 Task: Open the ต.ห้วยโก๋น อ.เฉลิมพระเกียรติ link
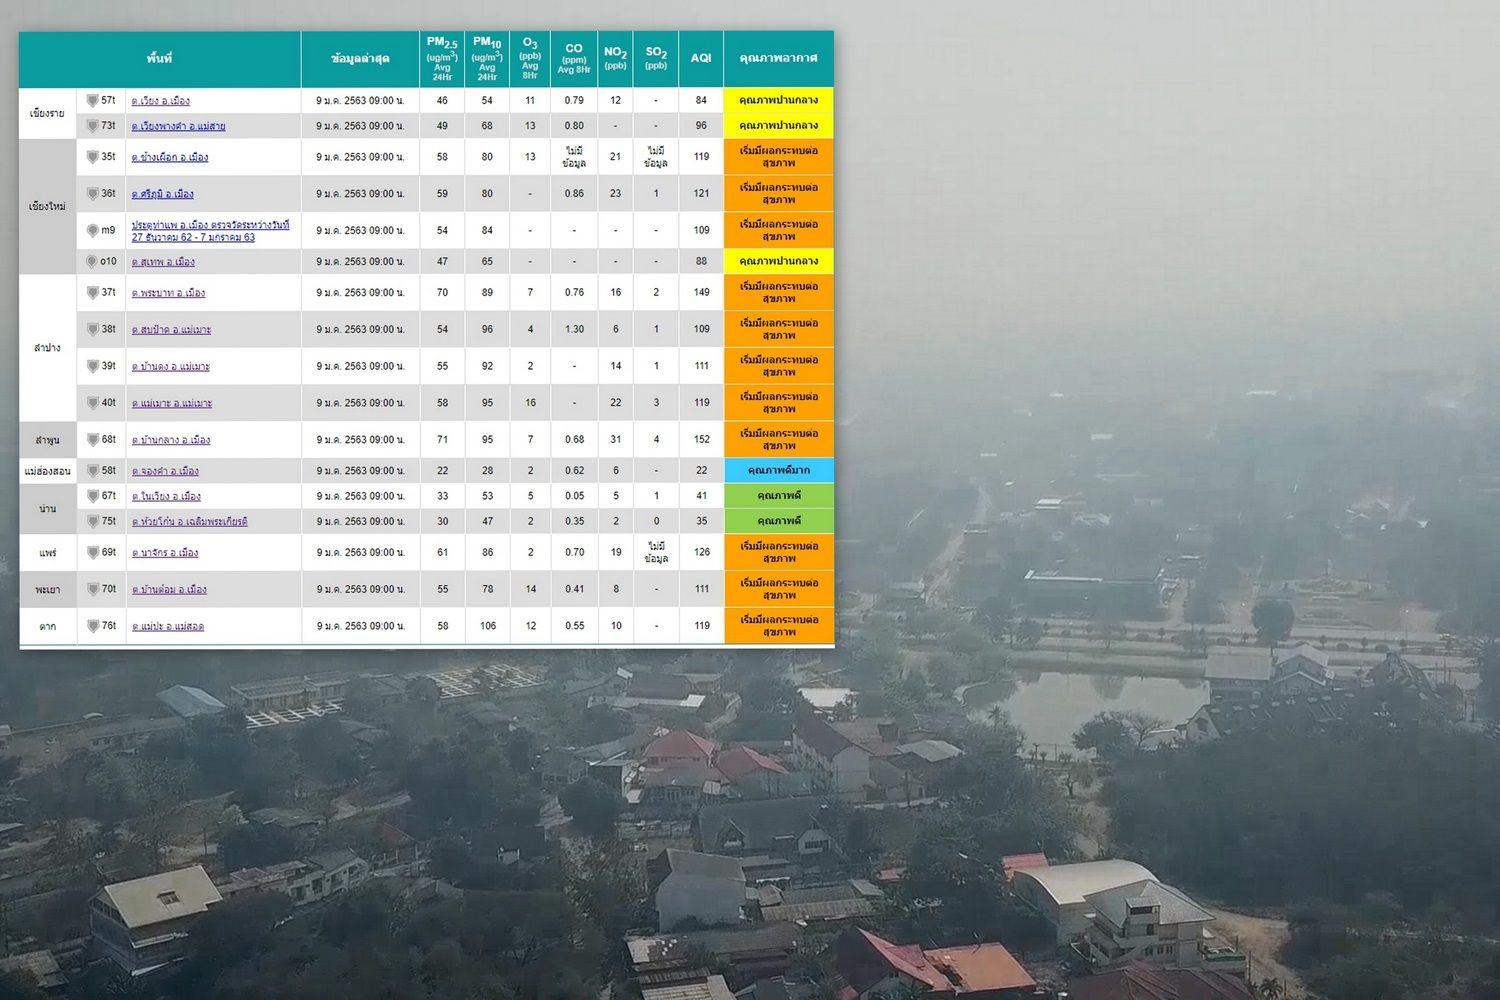189,522
